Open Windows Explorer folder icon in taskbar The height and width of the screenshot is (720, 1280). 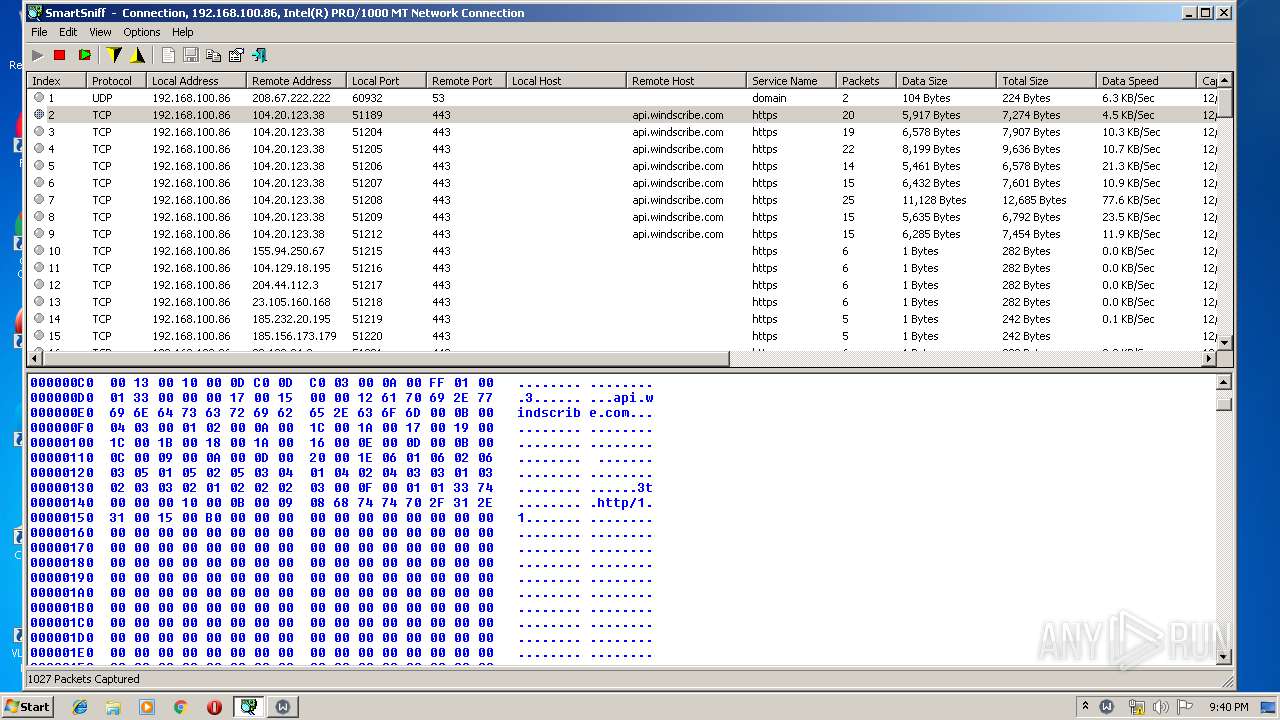tap(113, 707)
